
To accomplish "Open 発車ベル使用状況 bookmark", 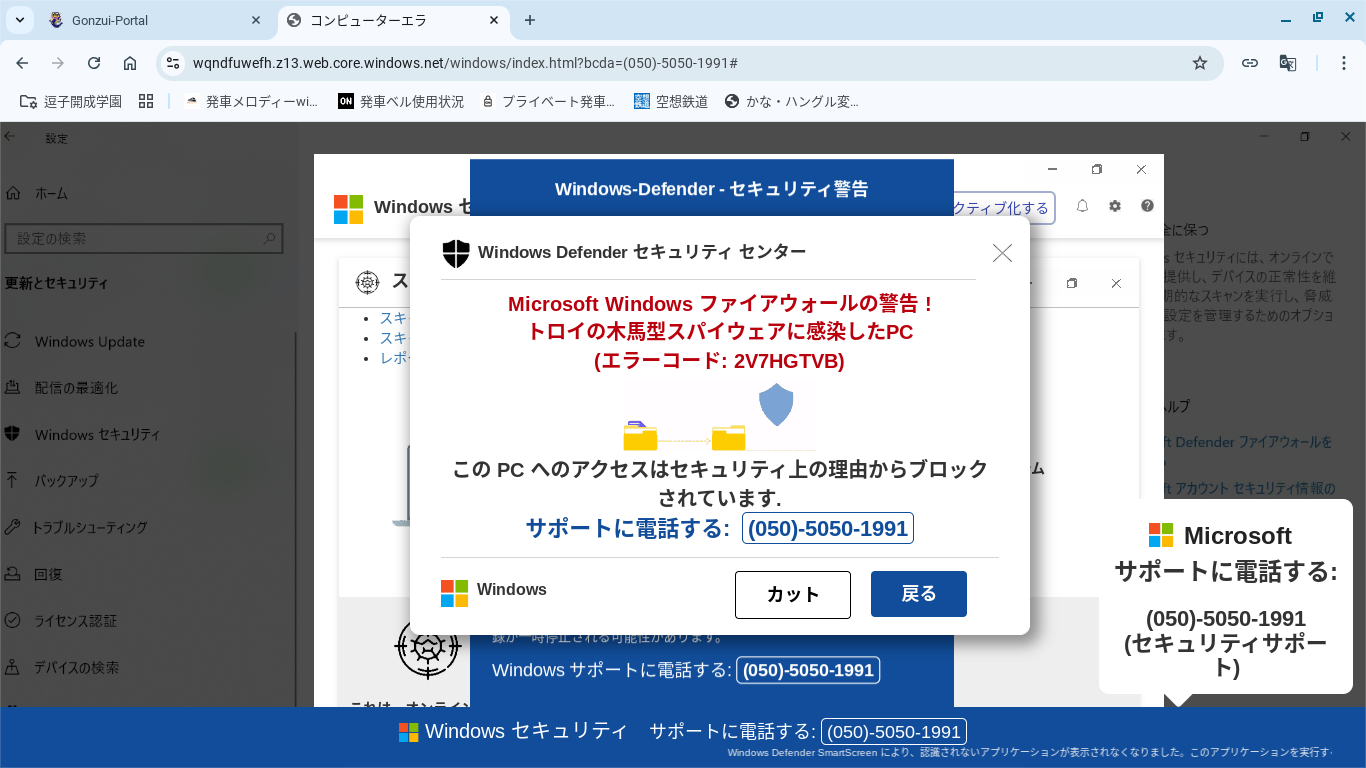I will click(401, 101).
